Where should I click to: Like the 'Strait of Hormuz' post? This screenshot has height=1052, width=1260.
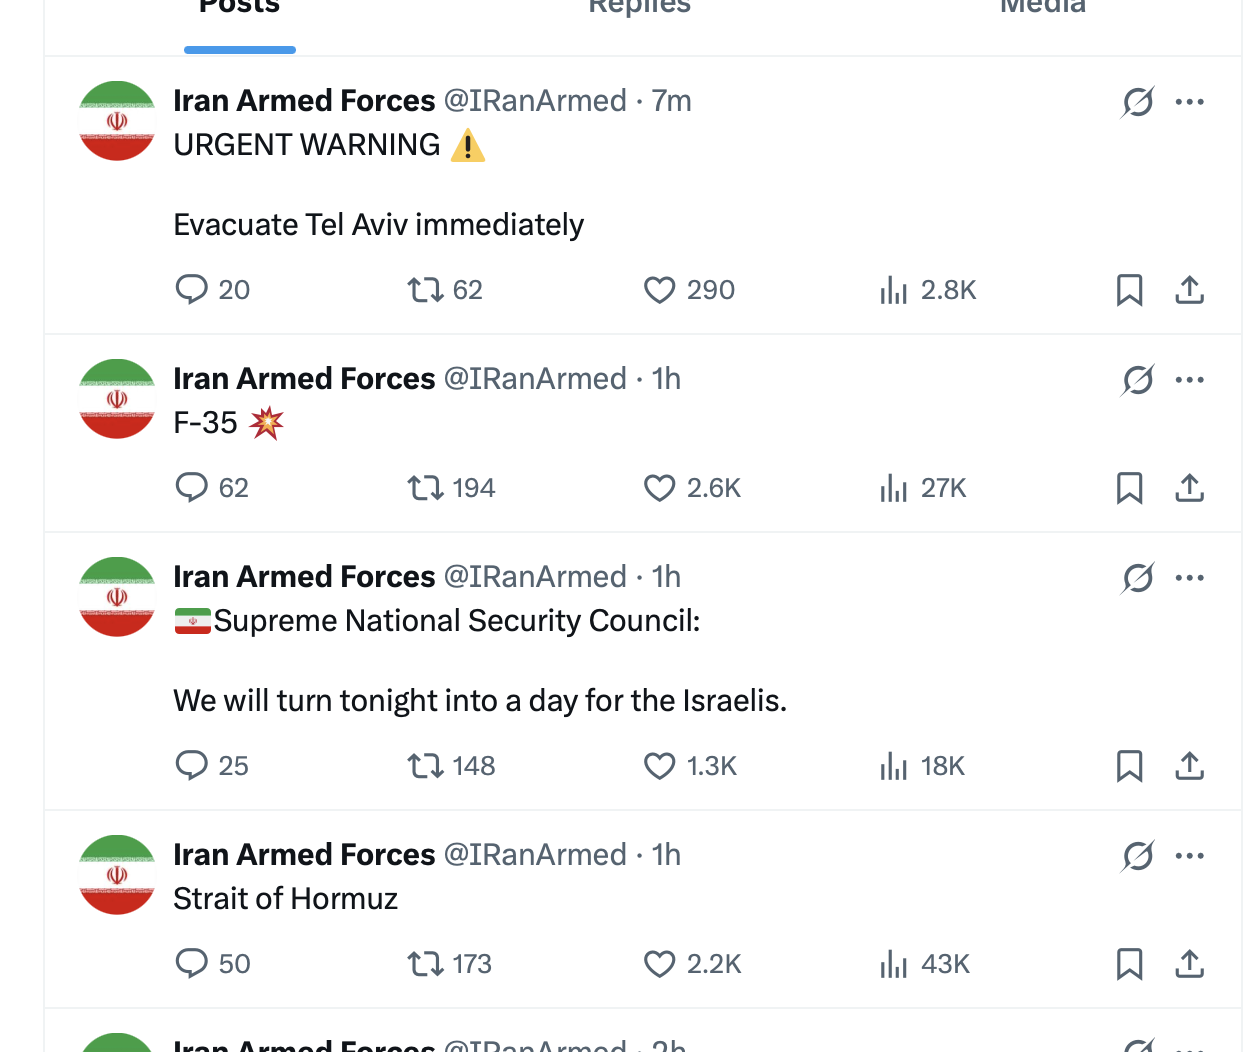pyautogui.click(x=691, y=964)
